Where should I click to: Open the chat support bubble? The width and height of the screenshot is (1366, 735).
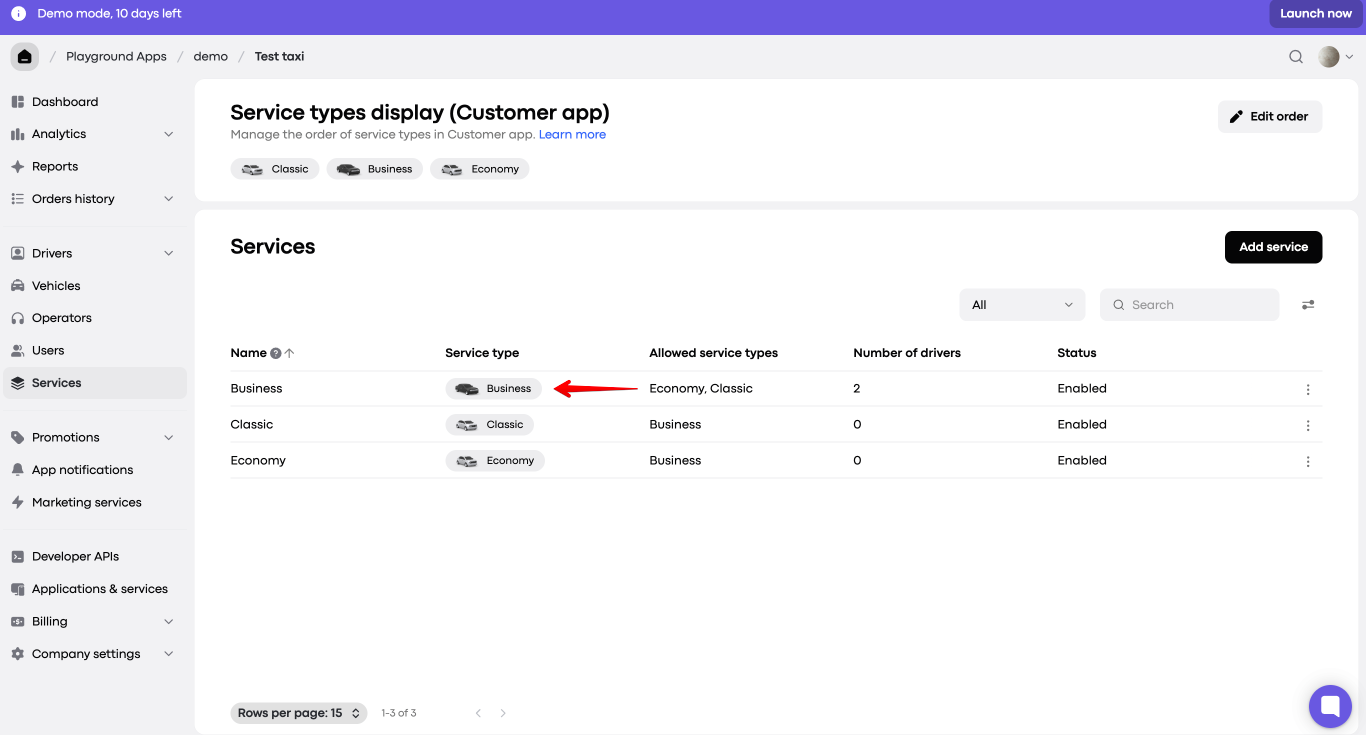click(1330, 707)
